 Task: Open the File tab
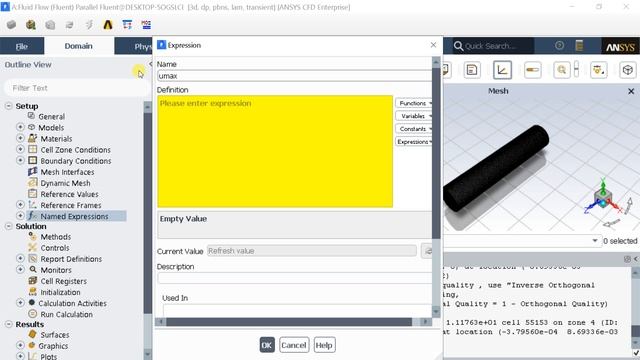pyautogui.click(x=22, y=46)
